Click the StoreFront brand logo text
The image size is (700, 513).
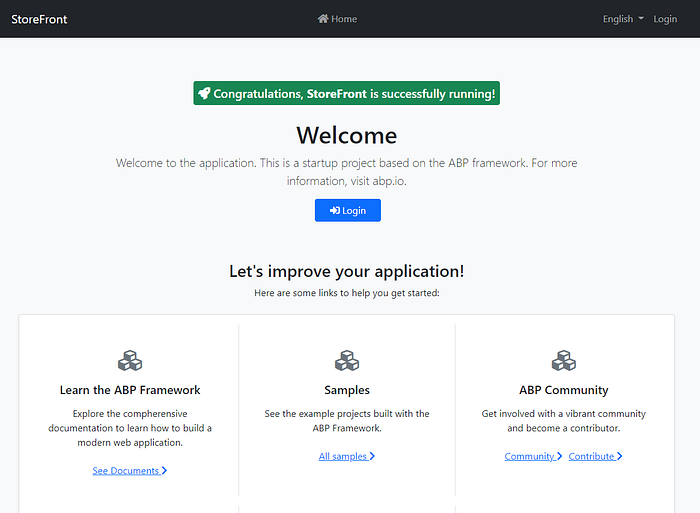click(39, 19)
